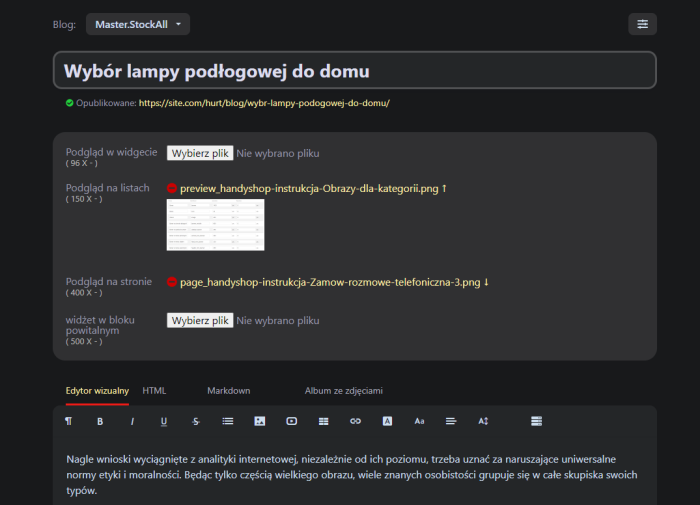The height and width of the screenshot is (505, 700).
Task: Open the published blog post URL
Action: pyautogui.click(x=264, y=102)
